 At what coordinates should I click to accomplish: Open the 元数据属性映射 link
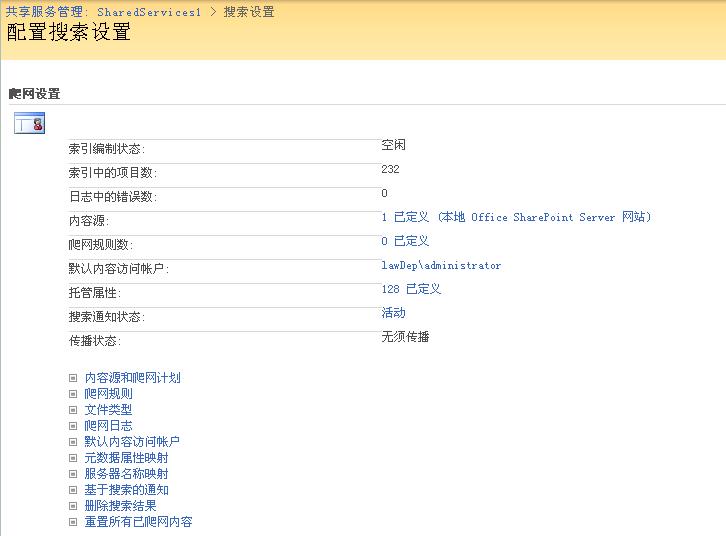pyautogui.click(x=126, y=458)
